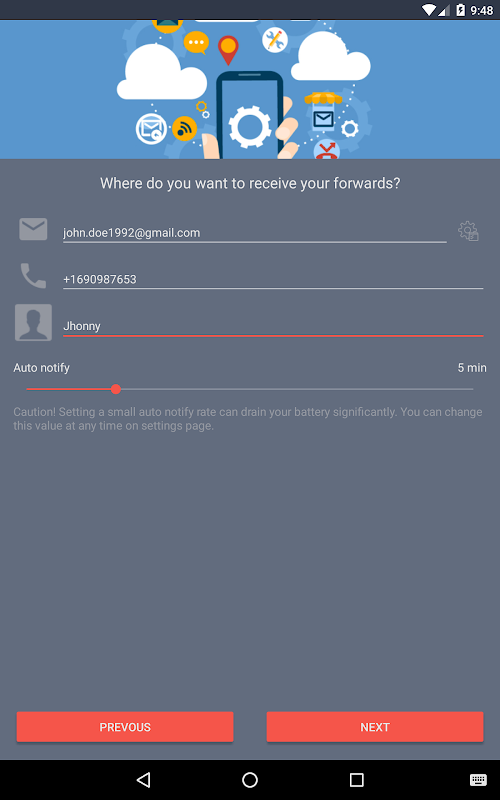Select the contact avatar icon
The height and width of the screenshot is (800, 500).
point(33,322)
